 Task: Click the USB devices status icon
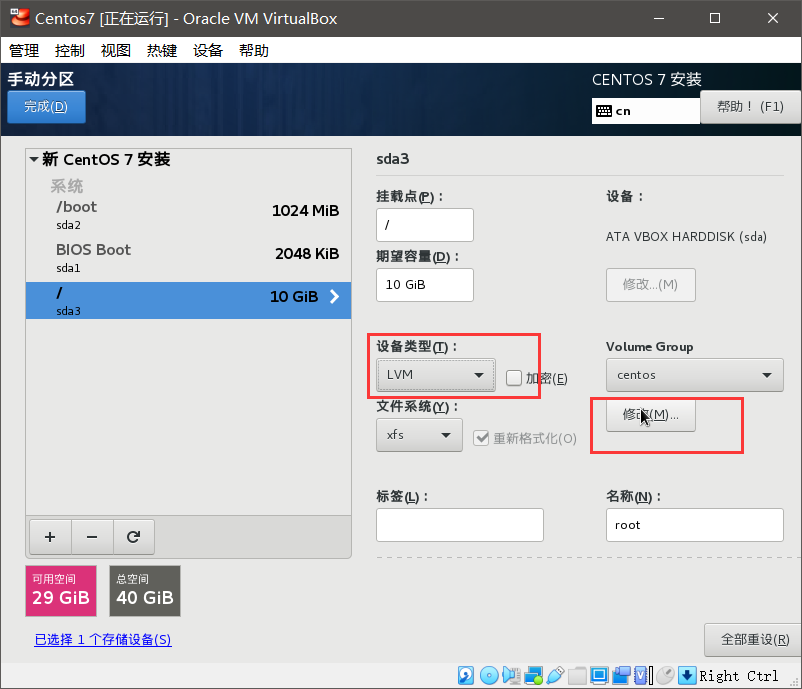(x=555, y=675)
